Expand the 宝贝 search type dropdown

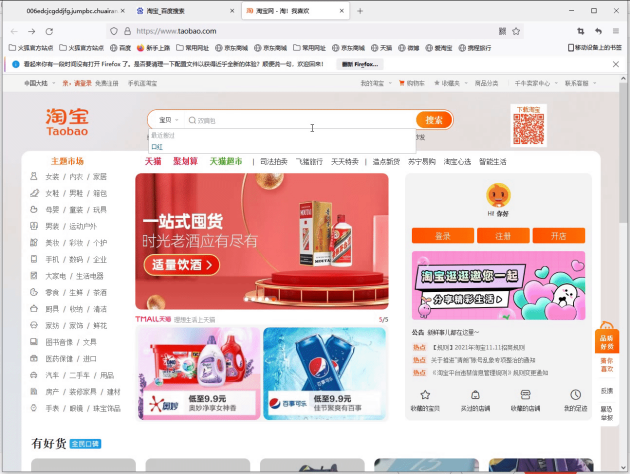168,120
